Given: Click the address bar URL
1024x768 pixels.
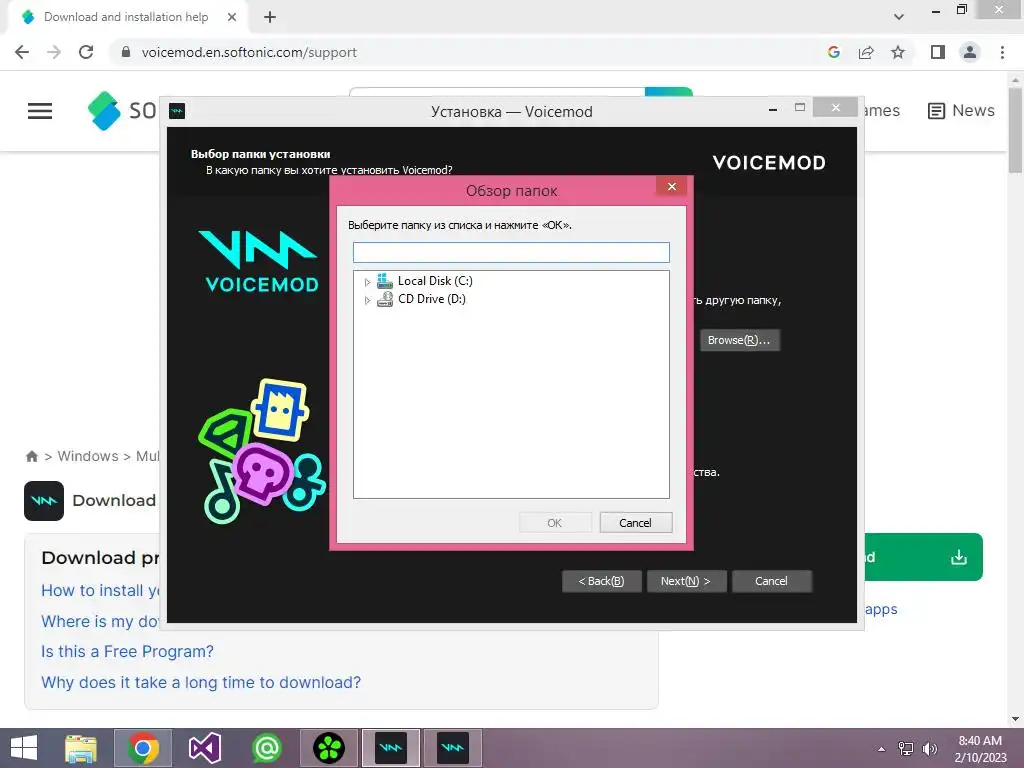Looking at the screenshot, I should click(249, 52).
